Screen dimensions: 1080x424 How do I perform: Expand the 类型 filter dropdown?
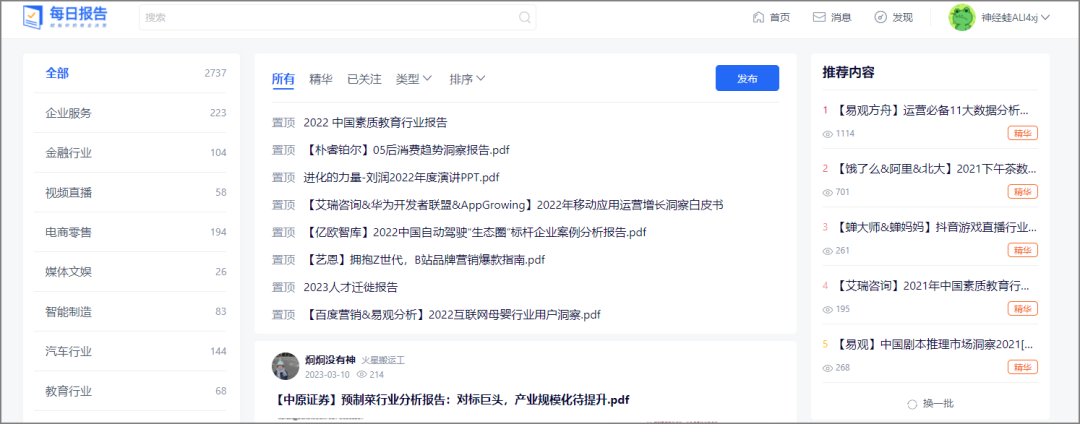point(414,79)
